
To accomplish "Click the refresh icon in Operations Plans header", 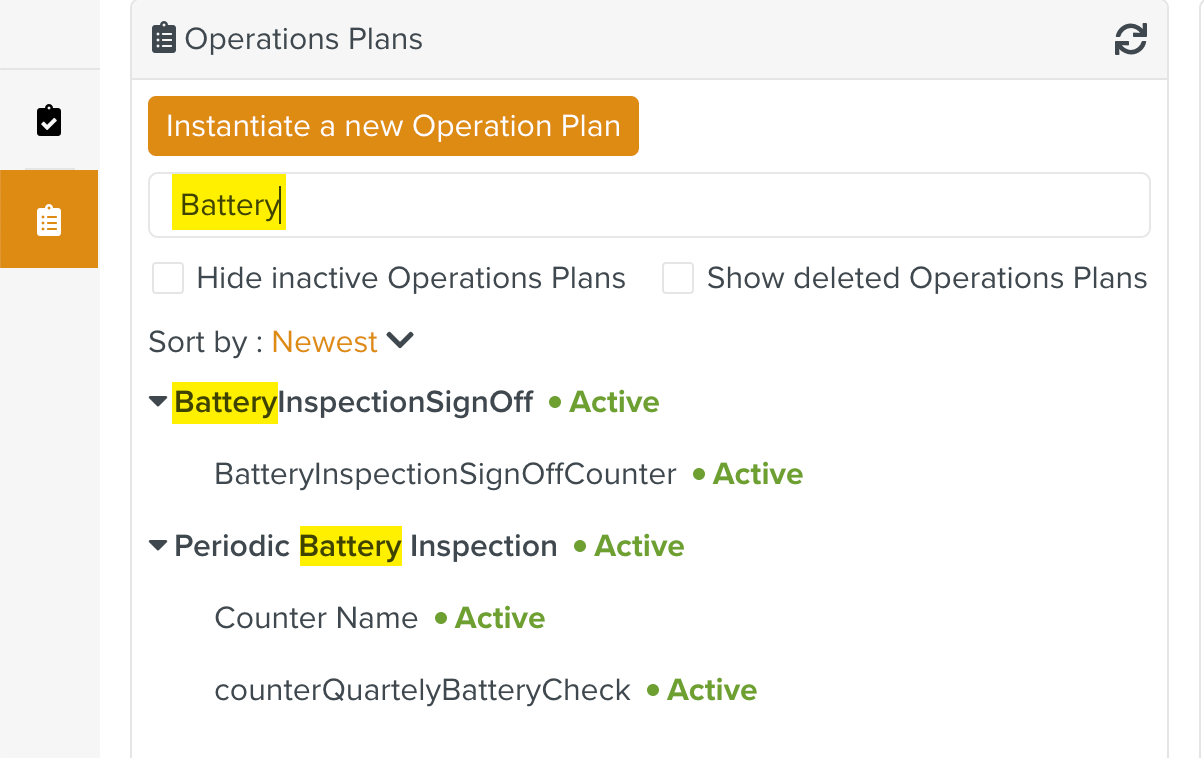I will click(x=1130, y=40).
